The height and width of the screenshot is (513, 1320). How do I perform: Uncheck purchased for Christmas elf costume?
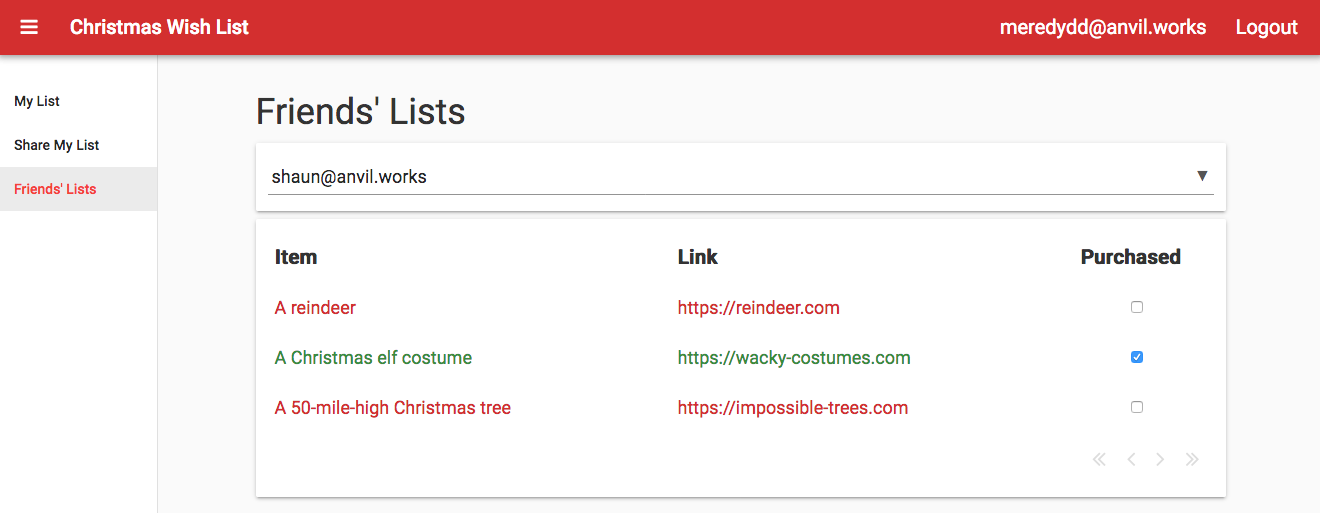(1136, 357)
